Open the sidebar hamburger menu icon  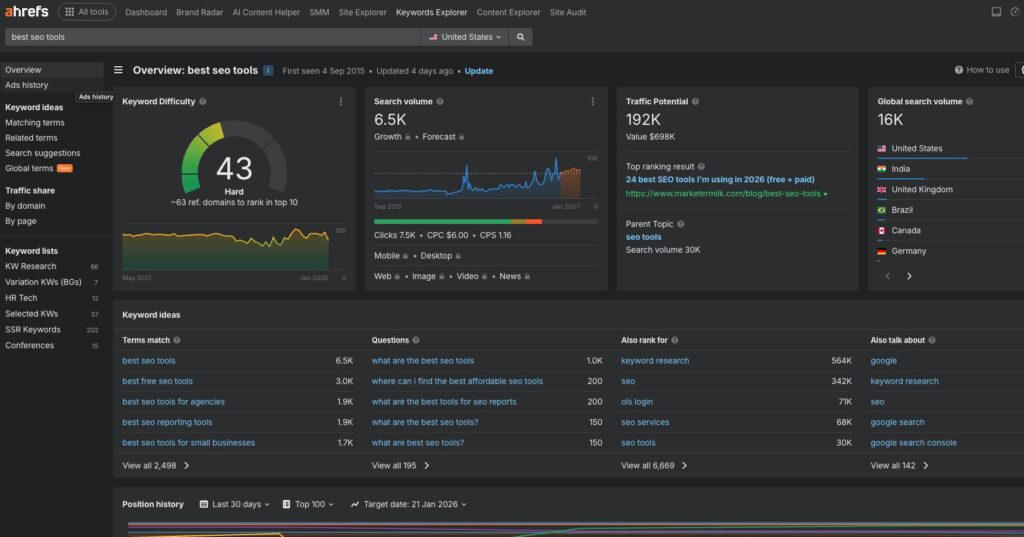118,70
